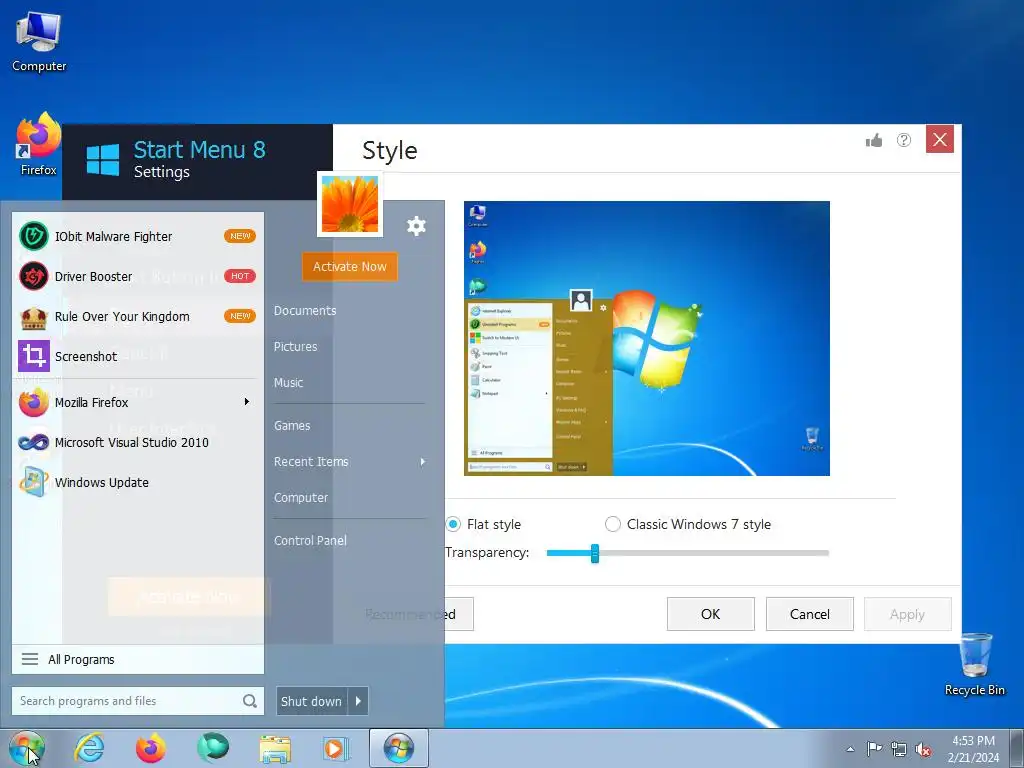Select the Start Menu 8 taskbar button
1024x768 pixels.
tap(399, 748)
